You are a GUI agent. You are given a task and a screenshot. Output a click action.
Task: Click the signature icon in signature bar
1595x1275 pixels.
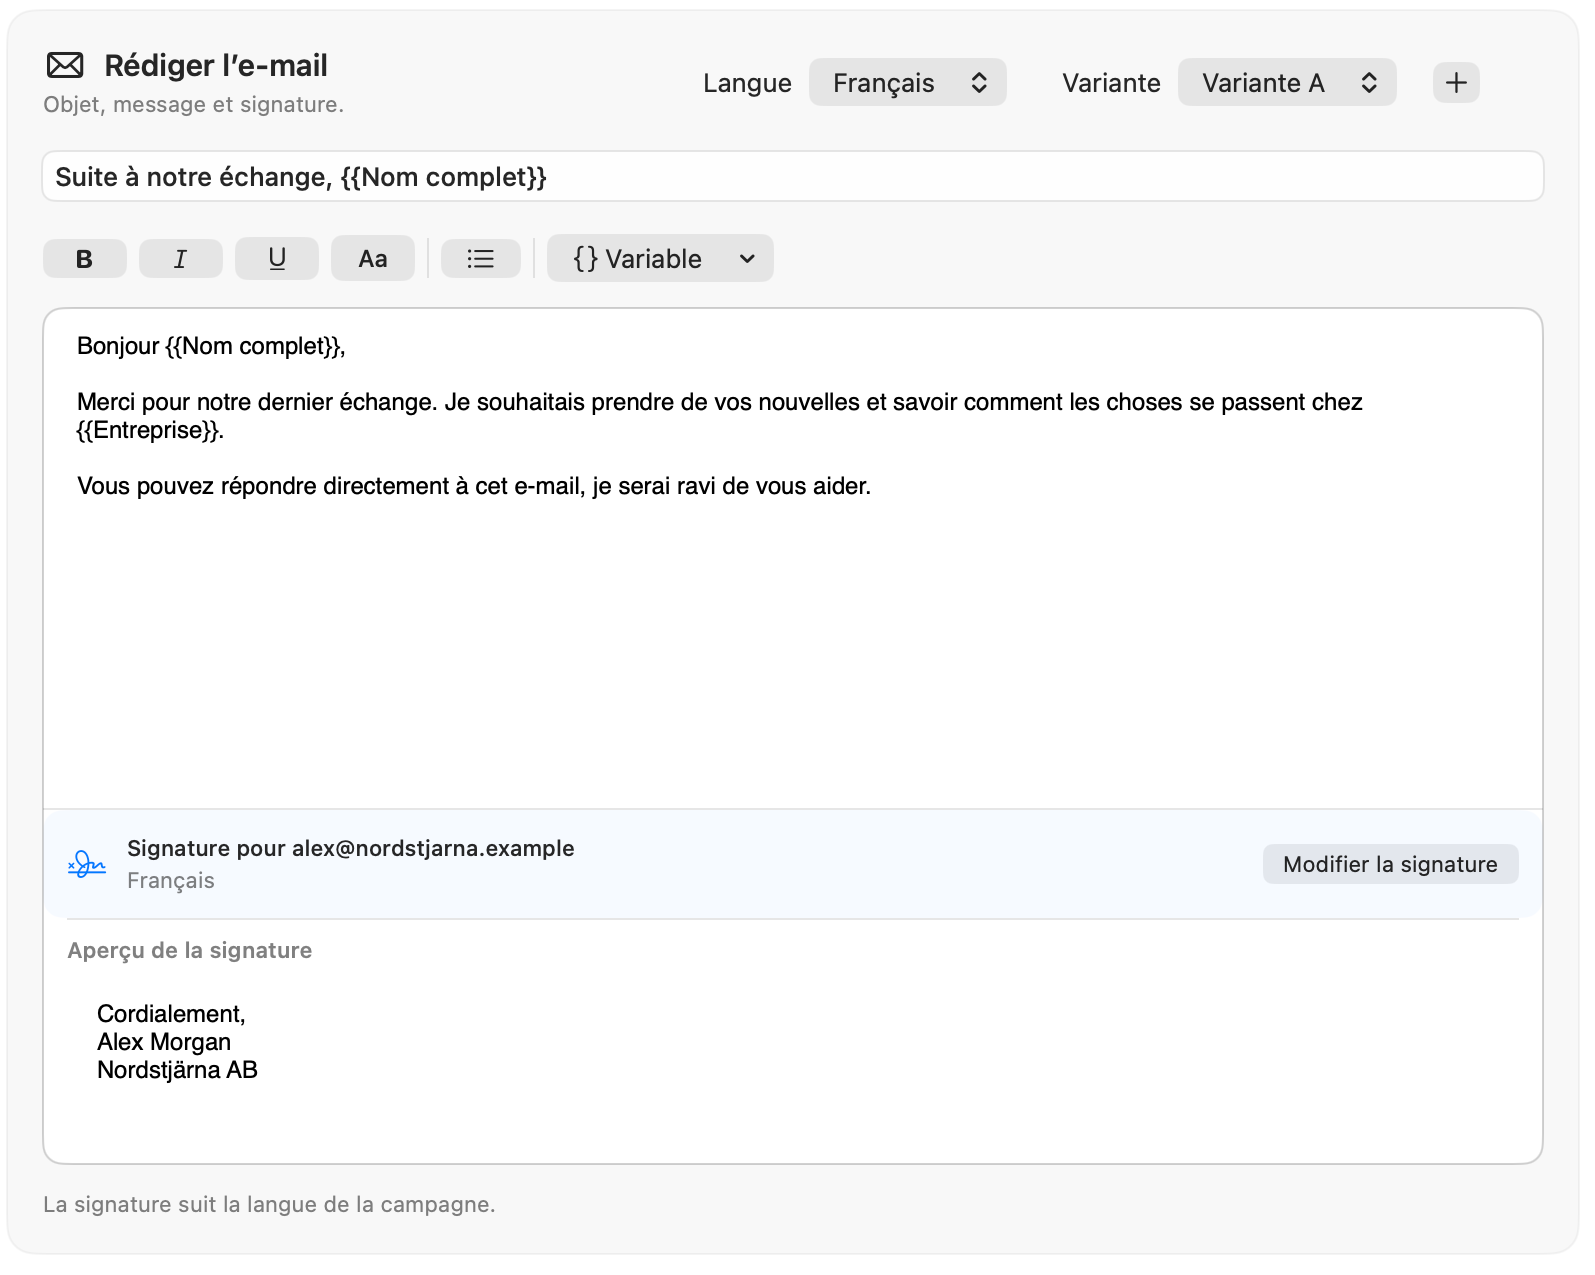(87, 864)
